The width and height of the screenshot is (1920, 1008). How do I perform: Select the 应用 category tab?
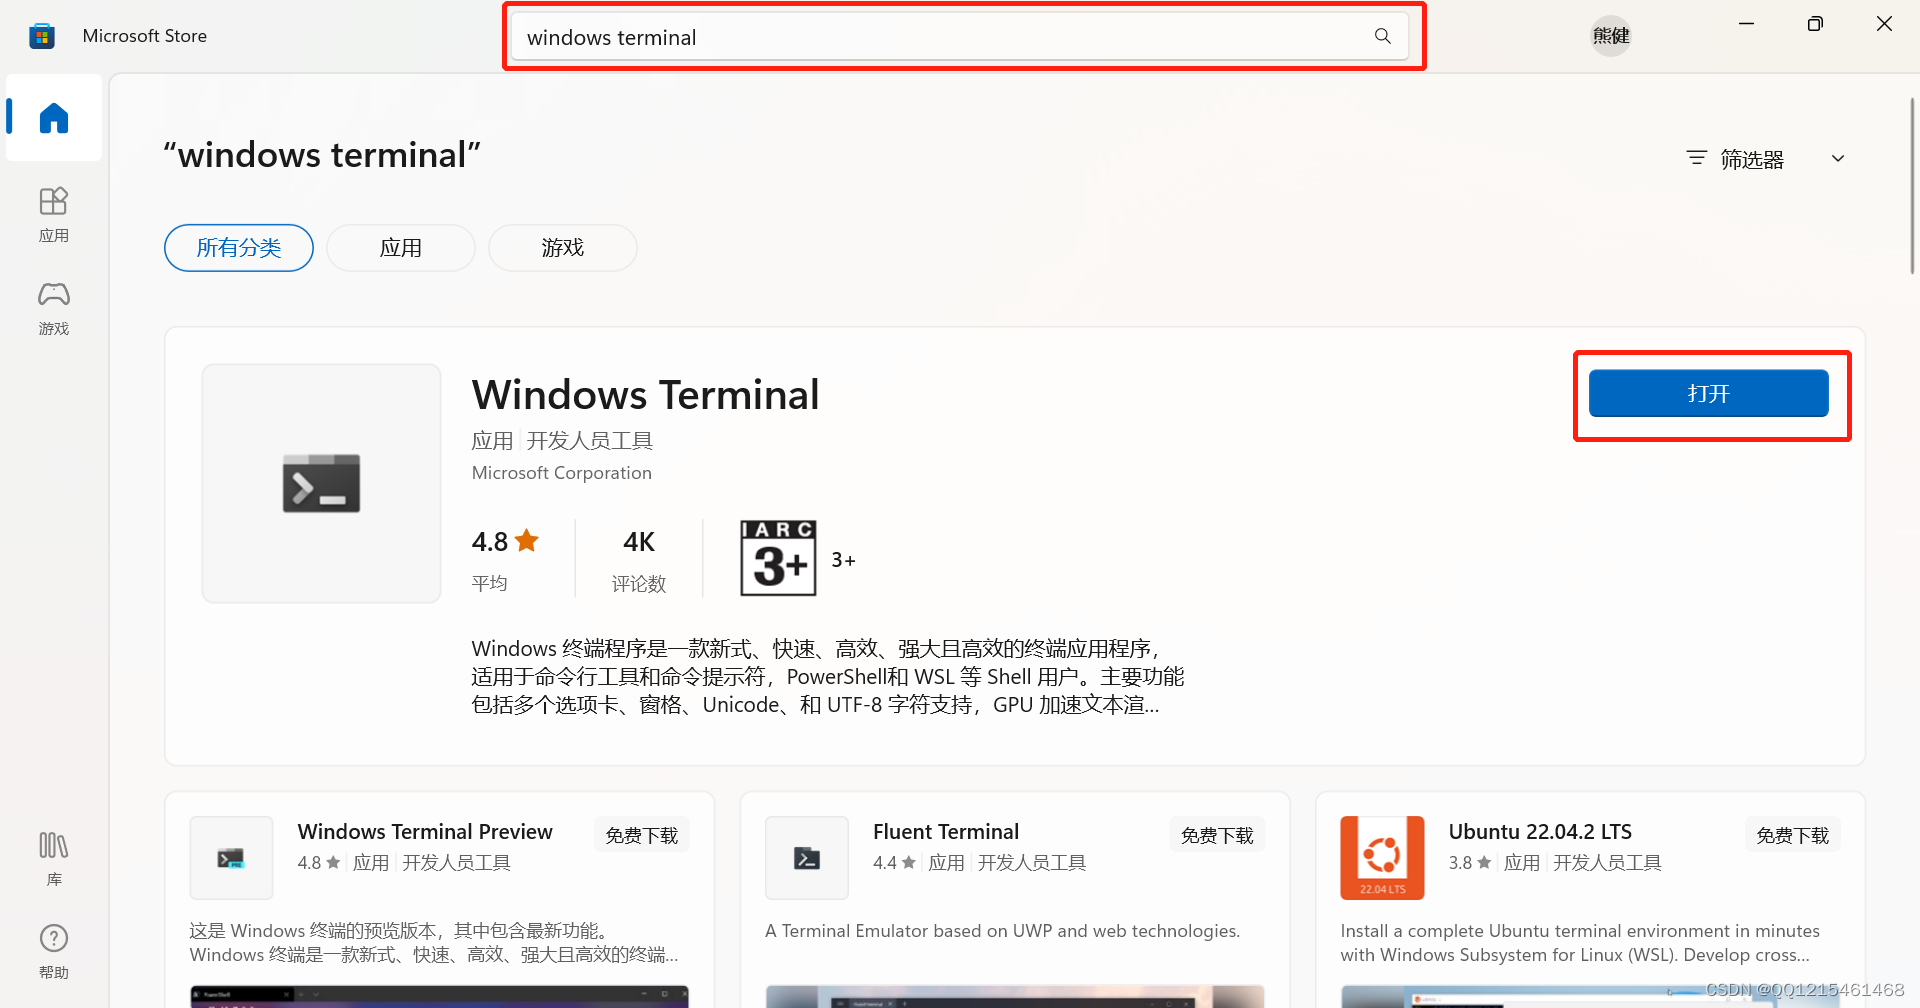(x=401, y=248)
